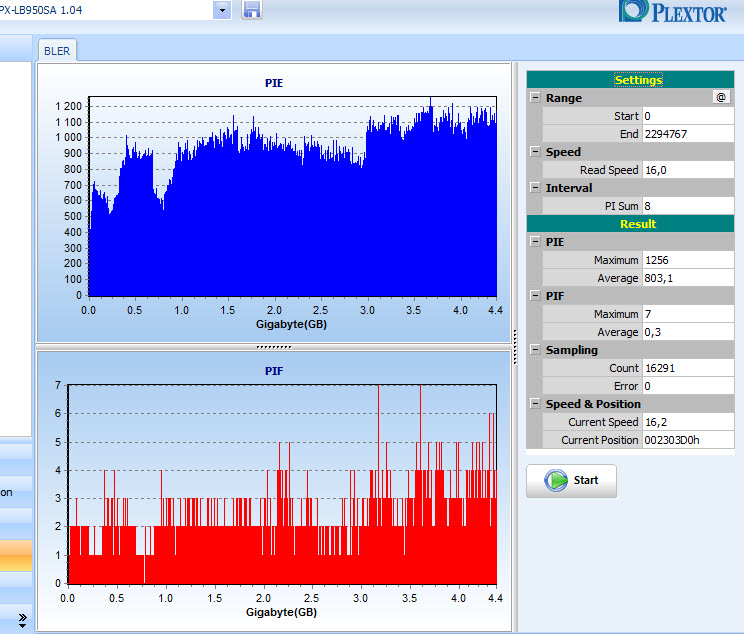This screenshot has width=744, height=634.
Task: Select PIE Maximum value 1256
Action: click(688, 260)
